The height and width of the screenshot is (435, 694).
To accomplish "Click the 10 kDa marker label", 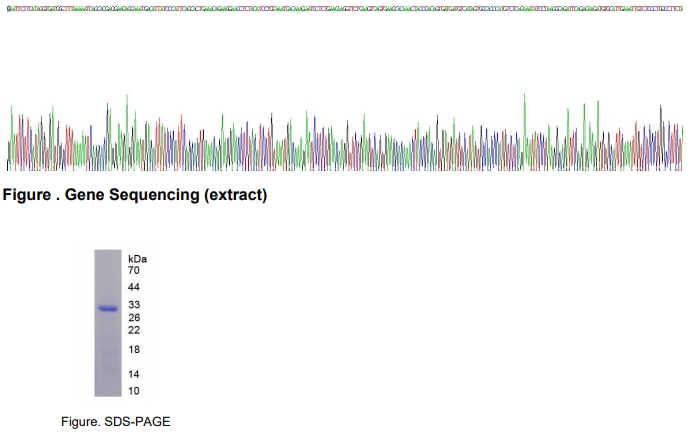I will (134, 390).
